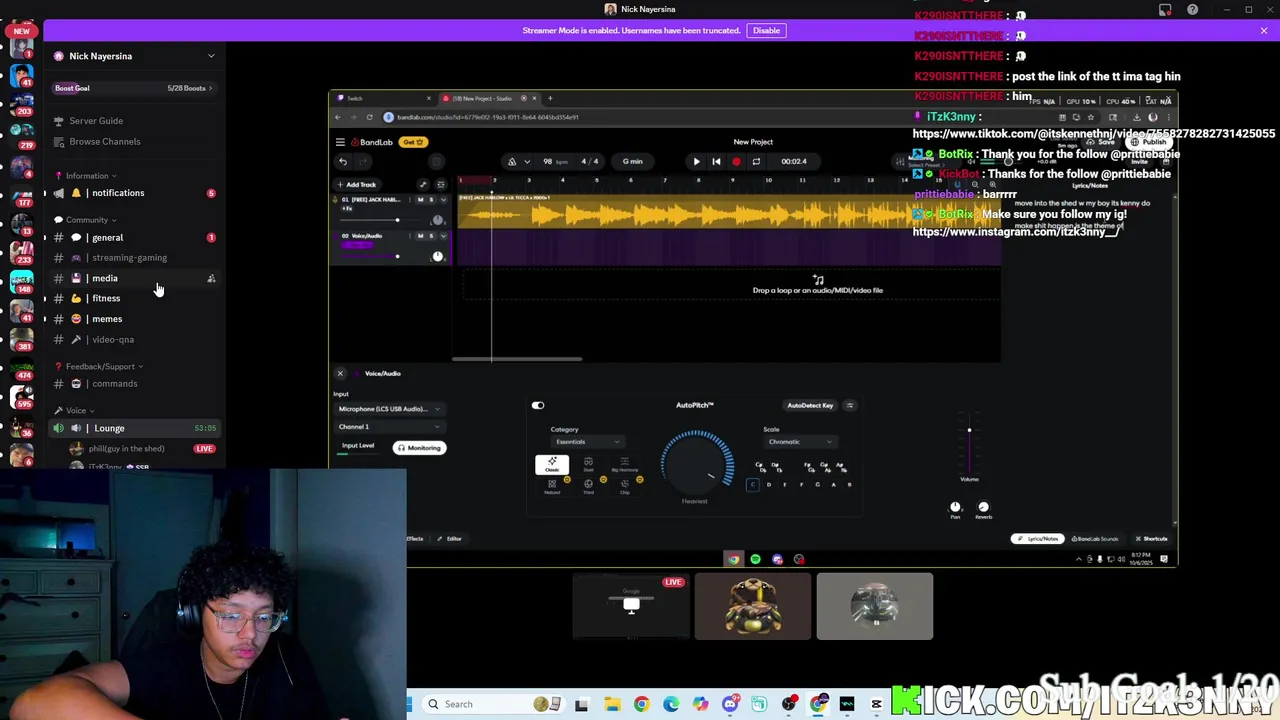Open the BandLab Sounds tab
The height and width of the screenshot is (720, 1280).
click(x=1095, y=539)
